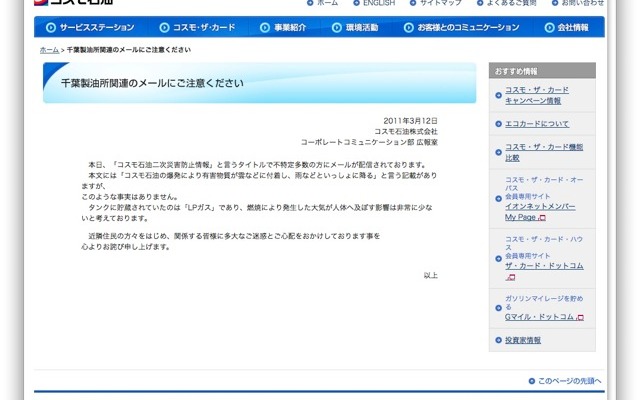The image size is (640, 400).
Task: Click external-link icon below ザ・カード・ドットコム
Action: [x=511, y=278]
